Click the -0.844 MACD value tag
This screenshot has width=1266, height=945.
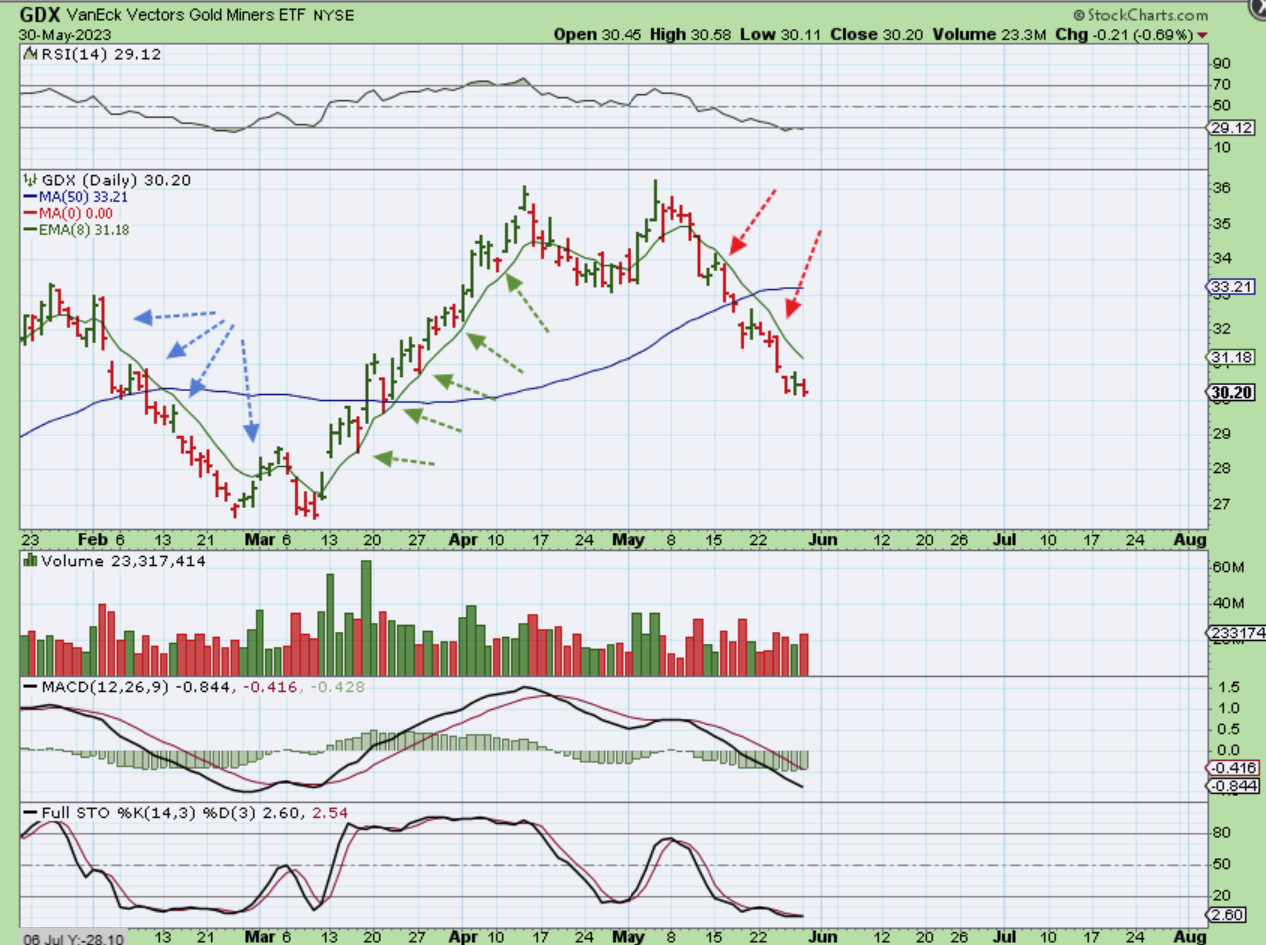click(x=1231, y=786)
